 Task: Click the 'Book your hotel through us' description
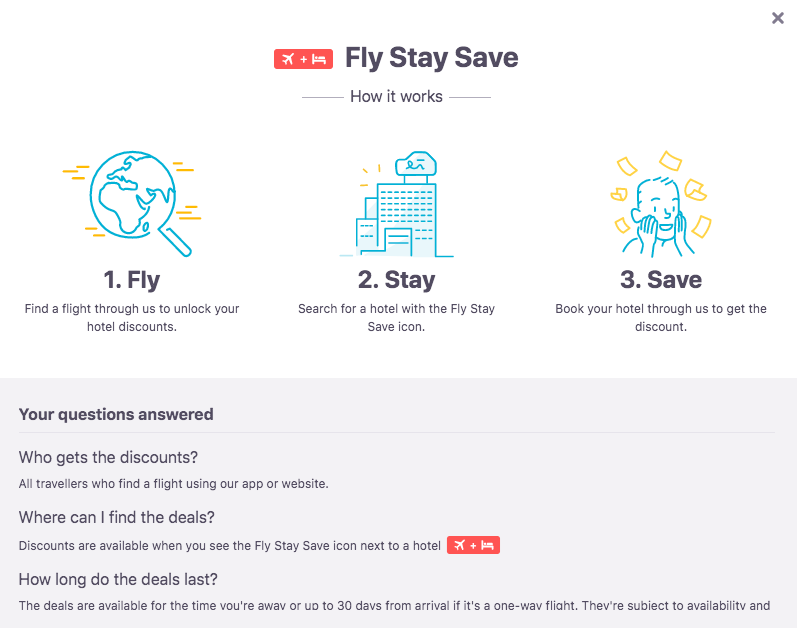click(661, 318)
